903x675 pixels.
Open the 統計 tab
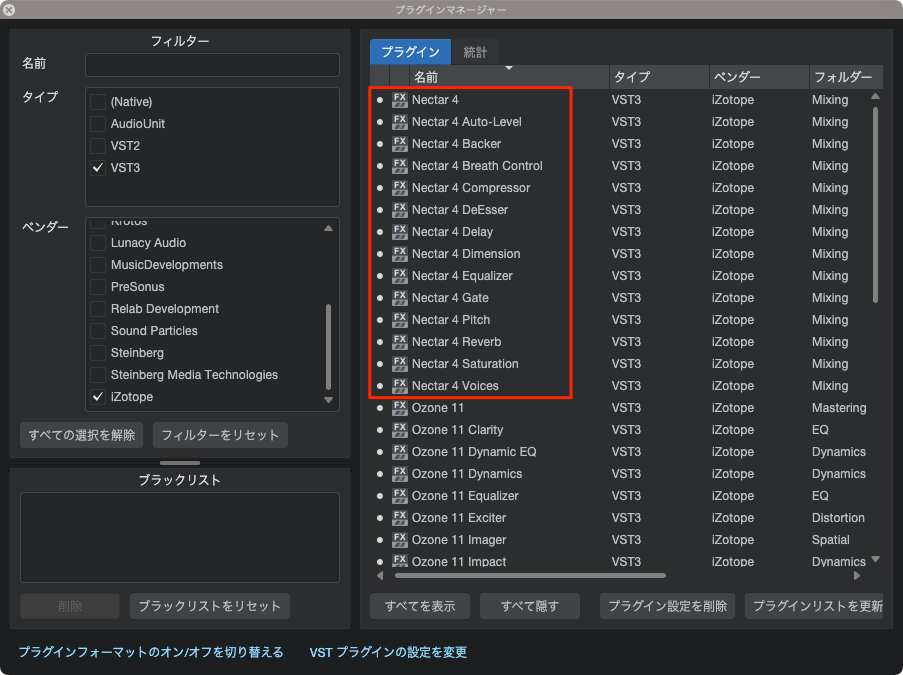(x=475, y=52)
